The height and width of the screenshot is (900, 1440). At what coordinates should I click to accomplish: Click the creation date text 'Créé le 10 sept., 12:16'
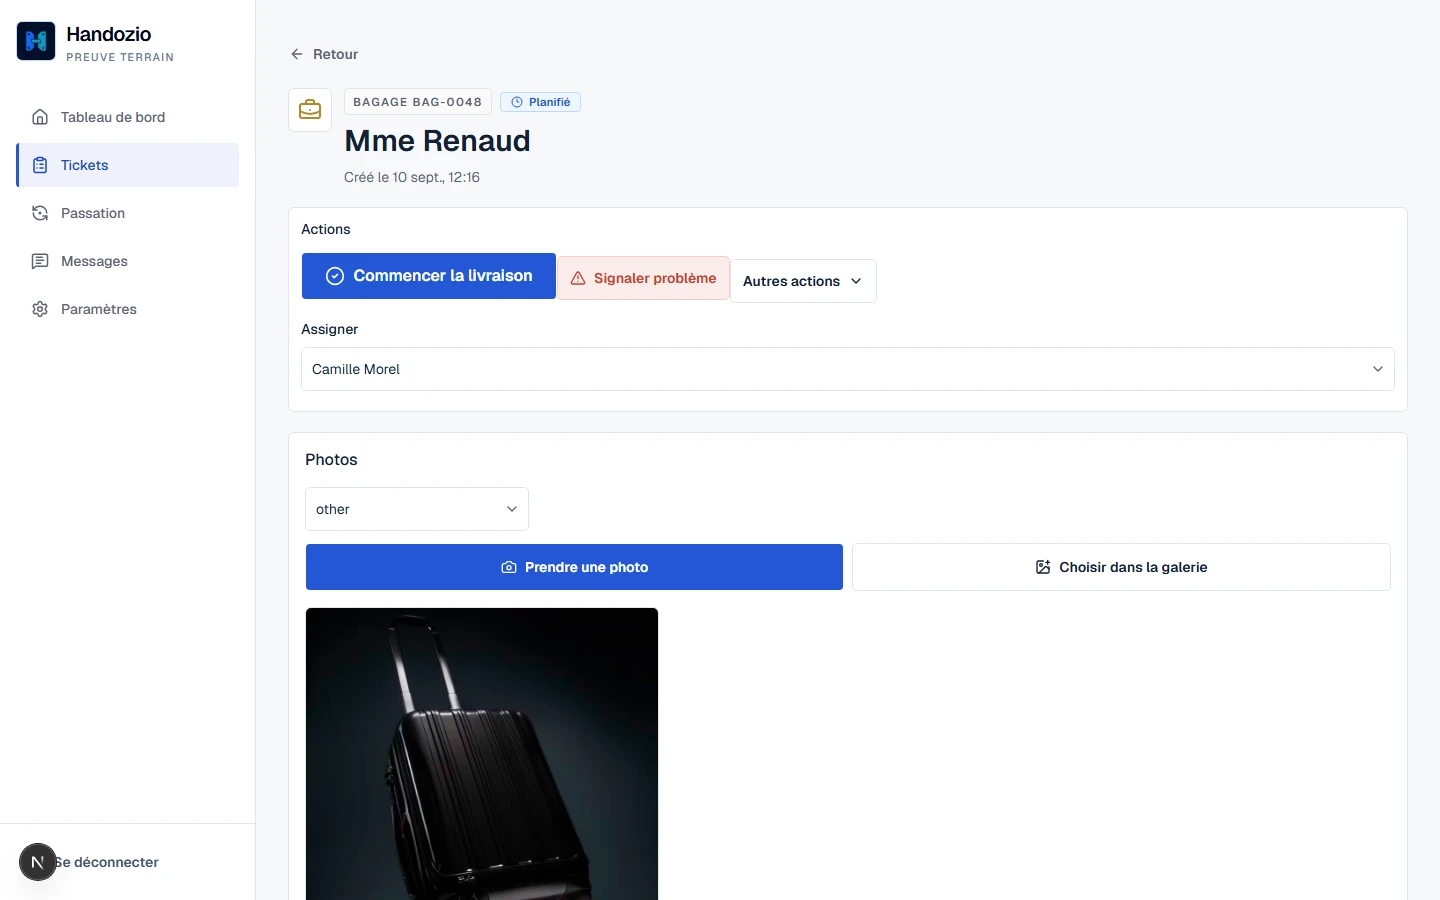[x=412, y=177]
